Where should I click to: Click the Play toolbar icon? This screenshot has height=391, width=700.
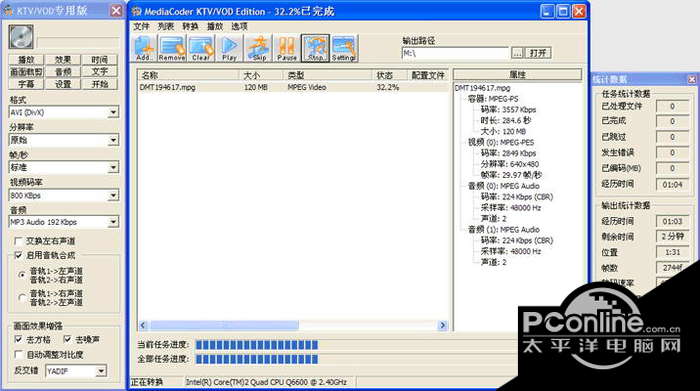point(229,48)
